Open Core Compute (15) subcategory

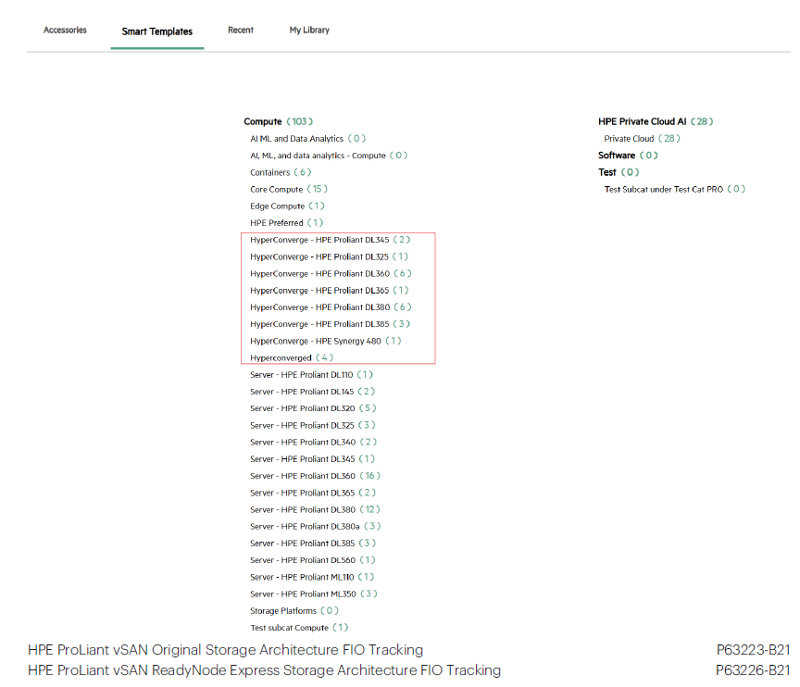(x=289, y=189)
